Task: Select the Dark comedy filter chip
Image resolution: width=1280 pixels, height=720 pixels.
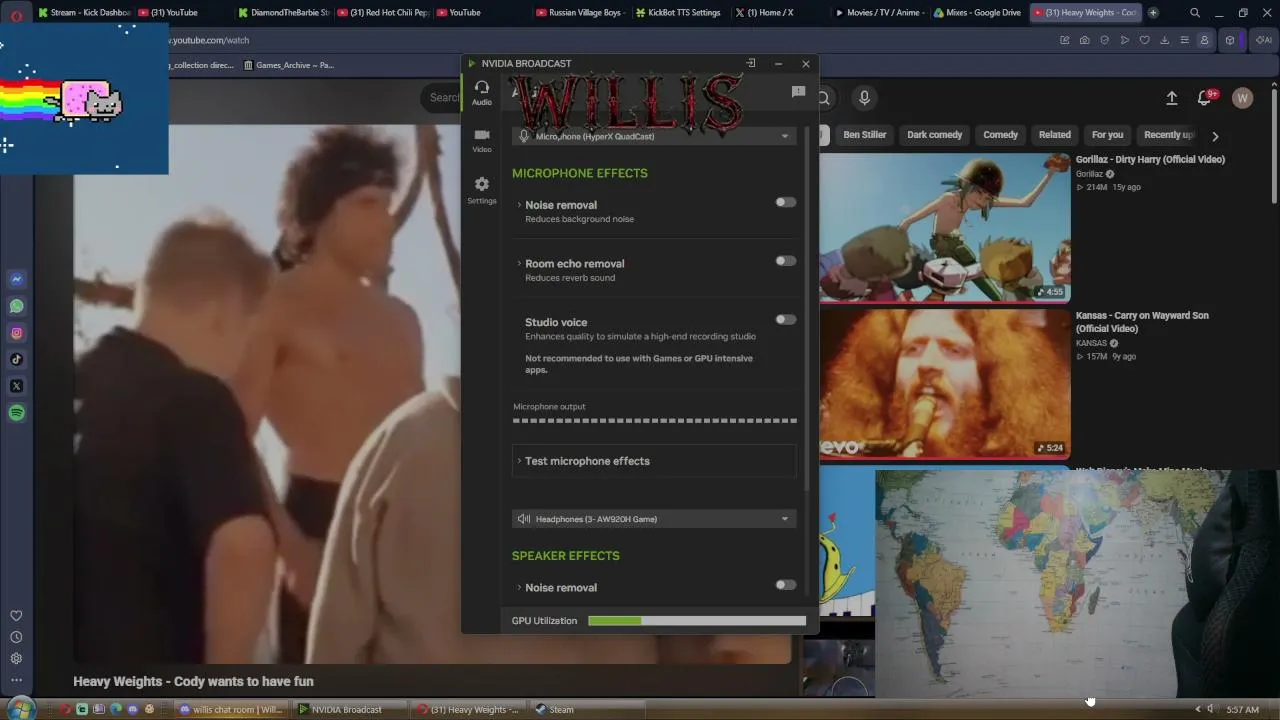Action: 934,135
